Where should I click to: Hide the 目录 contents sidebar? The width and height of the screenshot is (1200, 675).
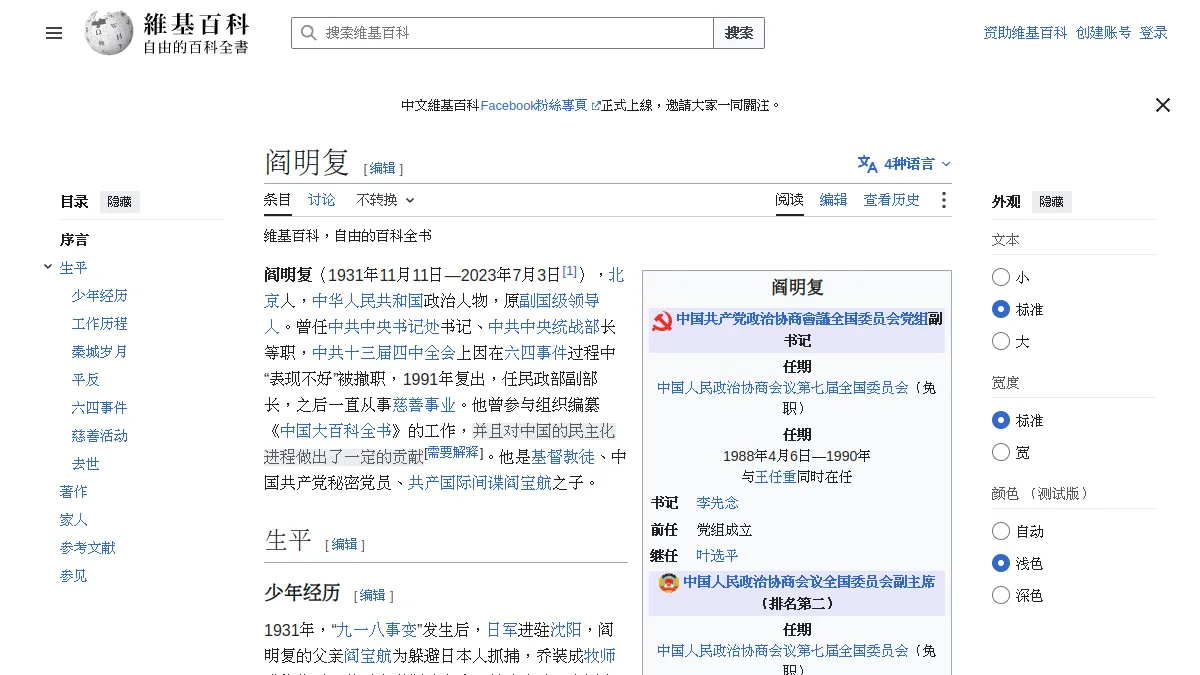click(119, 201)
